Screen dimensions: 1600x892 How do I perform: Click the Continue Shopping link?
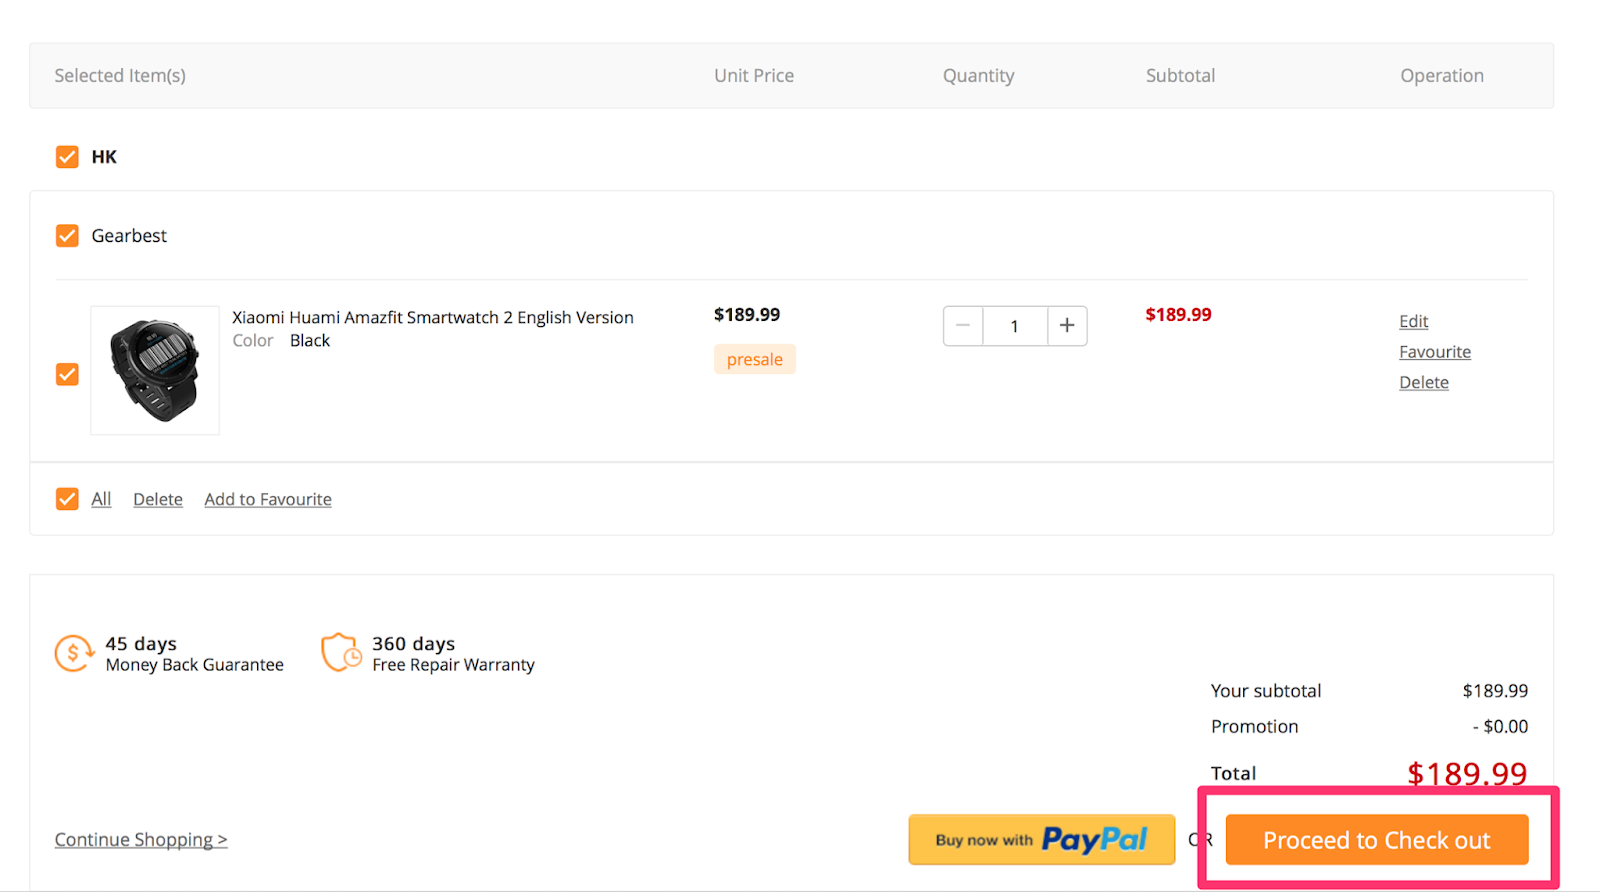[141, 840]
